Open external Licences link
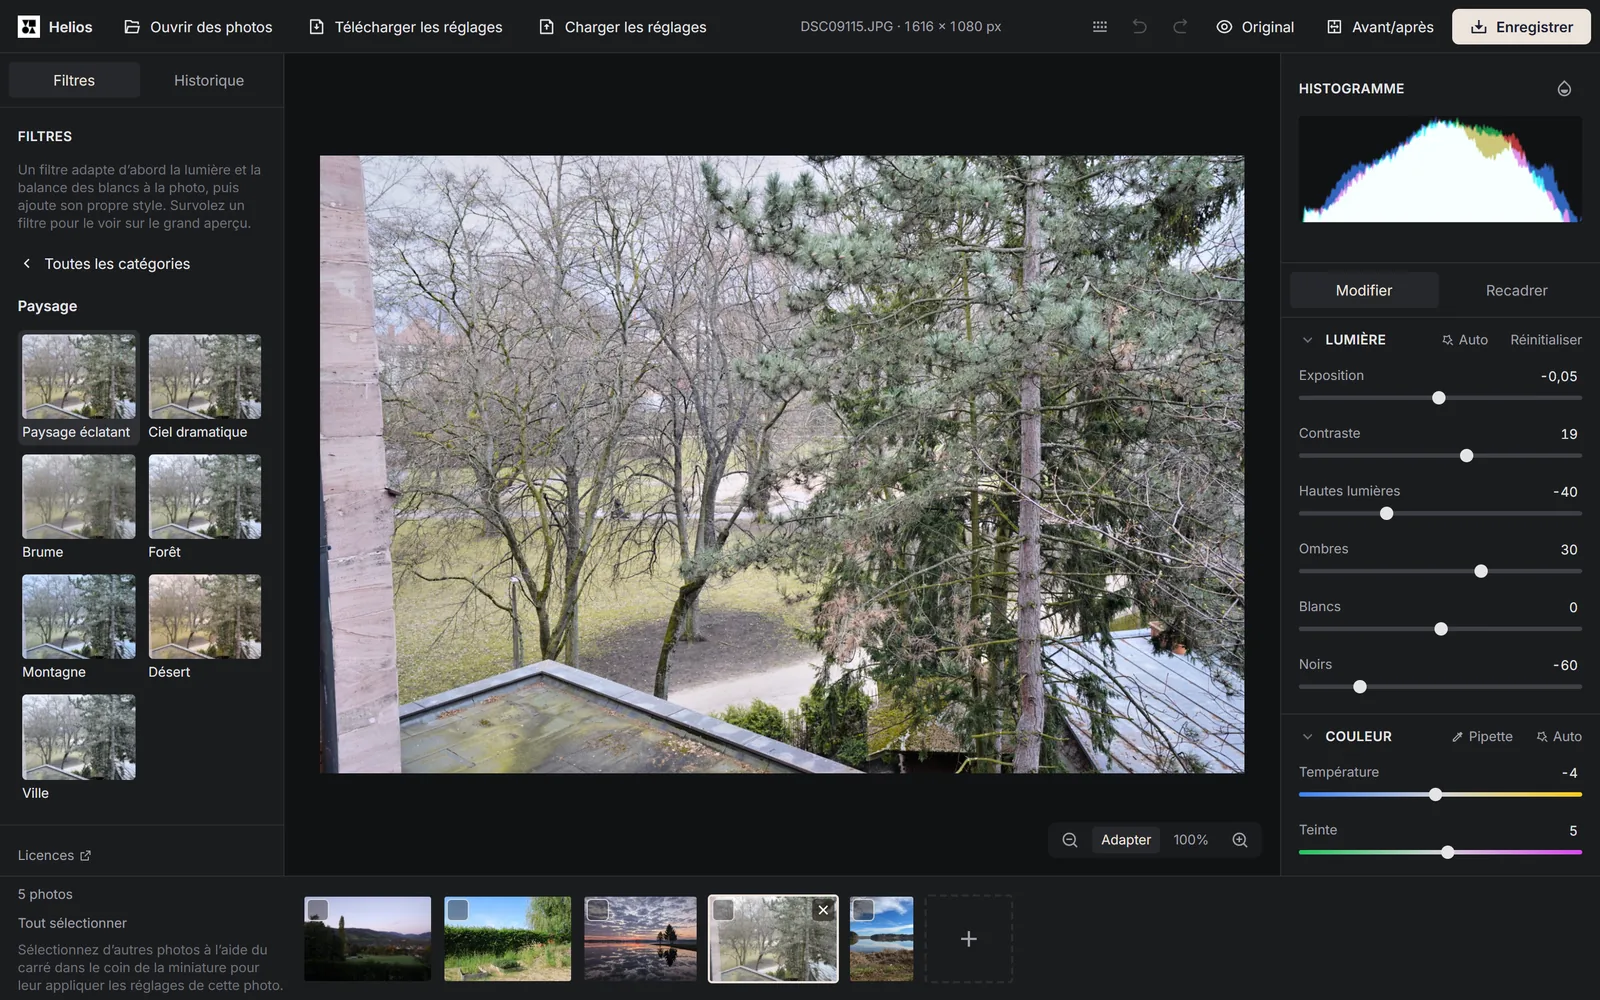The image size is (1600, 1000). (54, 856)
